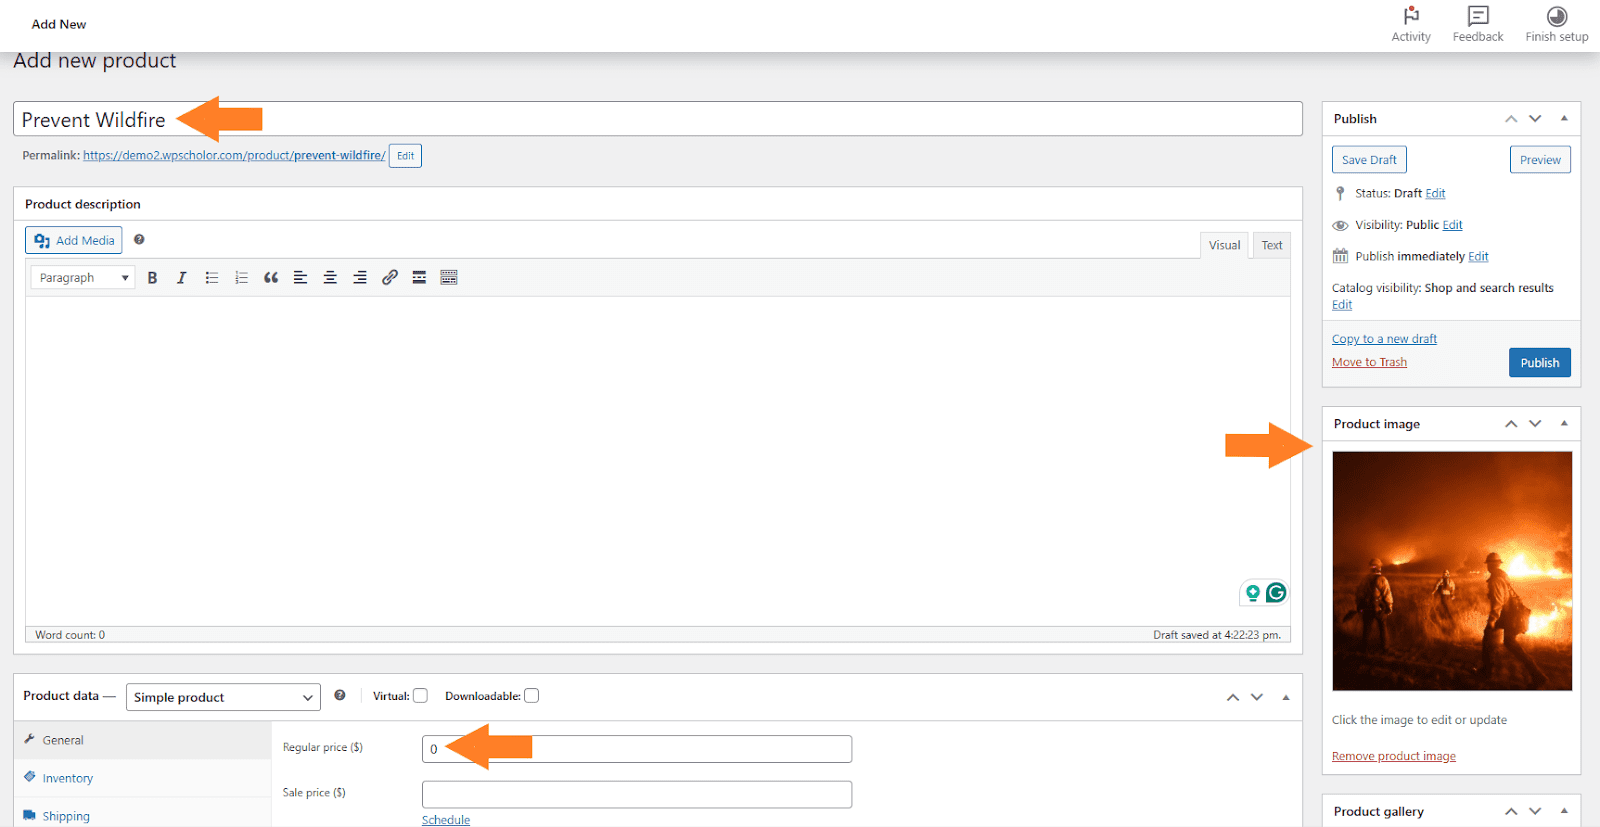Viewport: 1600px width, 827px height.
Task: Collapse the Product data panel
Action: coord(1286,697)
